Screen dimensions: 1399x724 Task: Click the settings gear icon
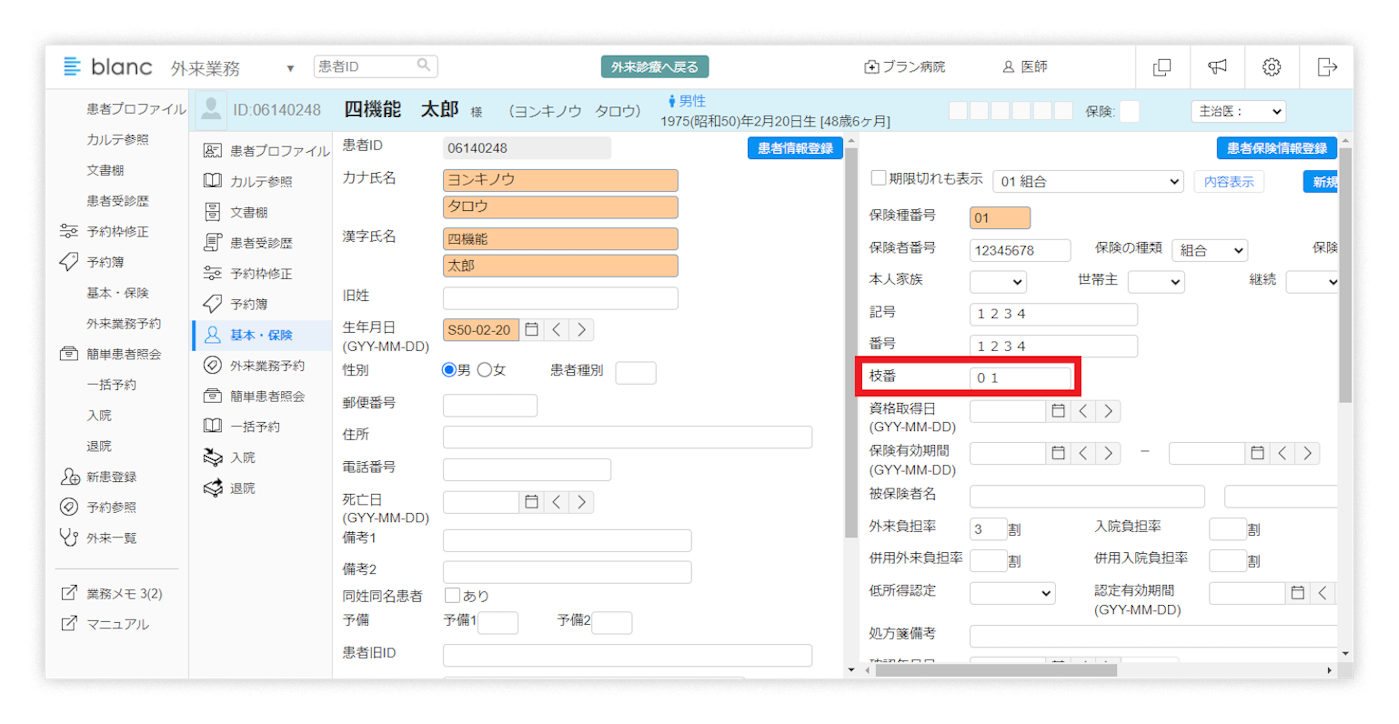tap(1271, 67)
